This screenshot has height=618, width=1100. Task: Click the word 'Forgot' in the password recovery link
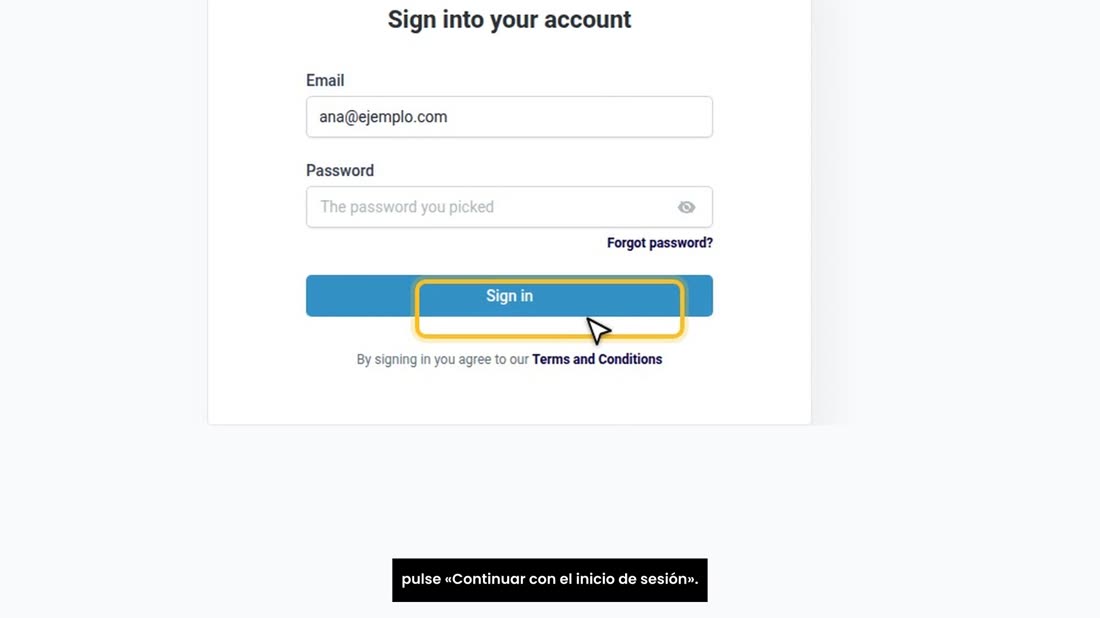(626, 243)
